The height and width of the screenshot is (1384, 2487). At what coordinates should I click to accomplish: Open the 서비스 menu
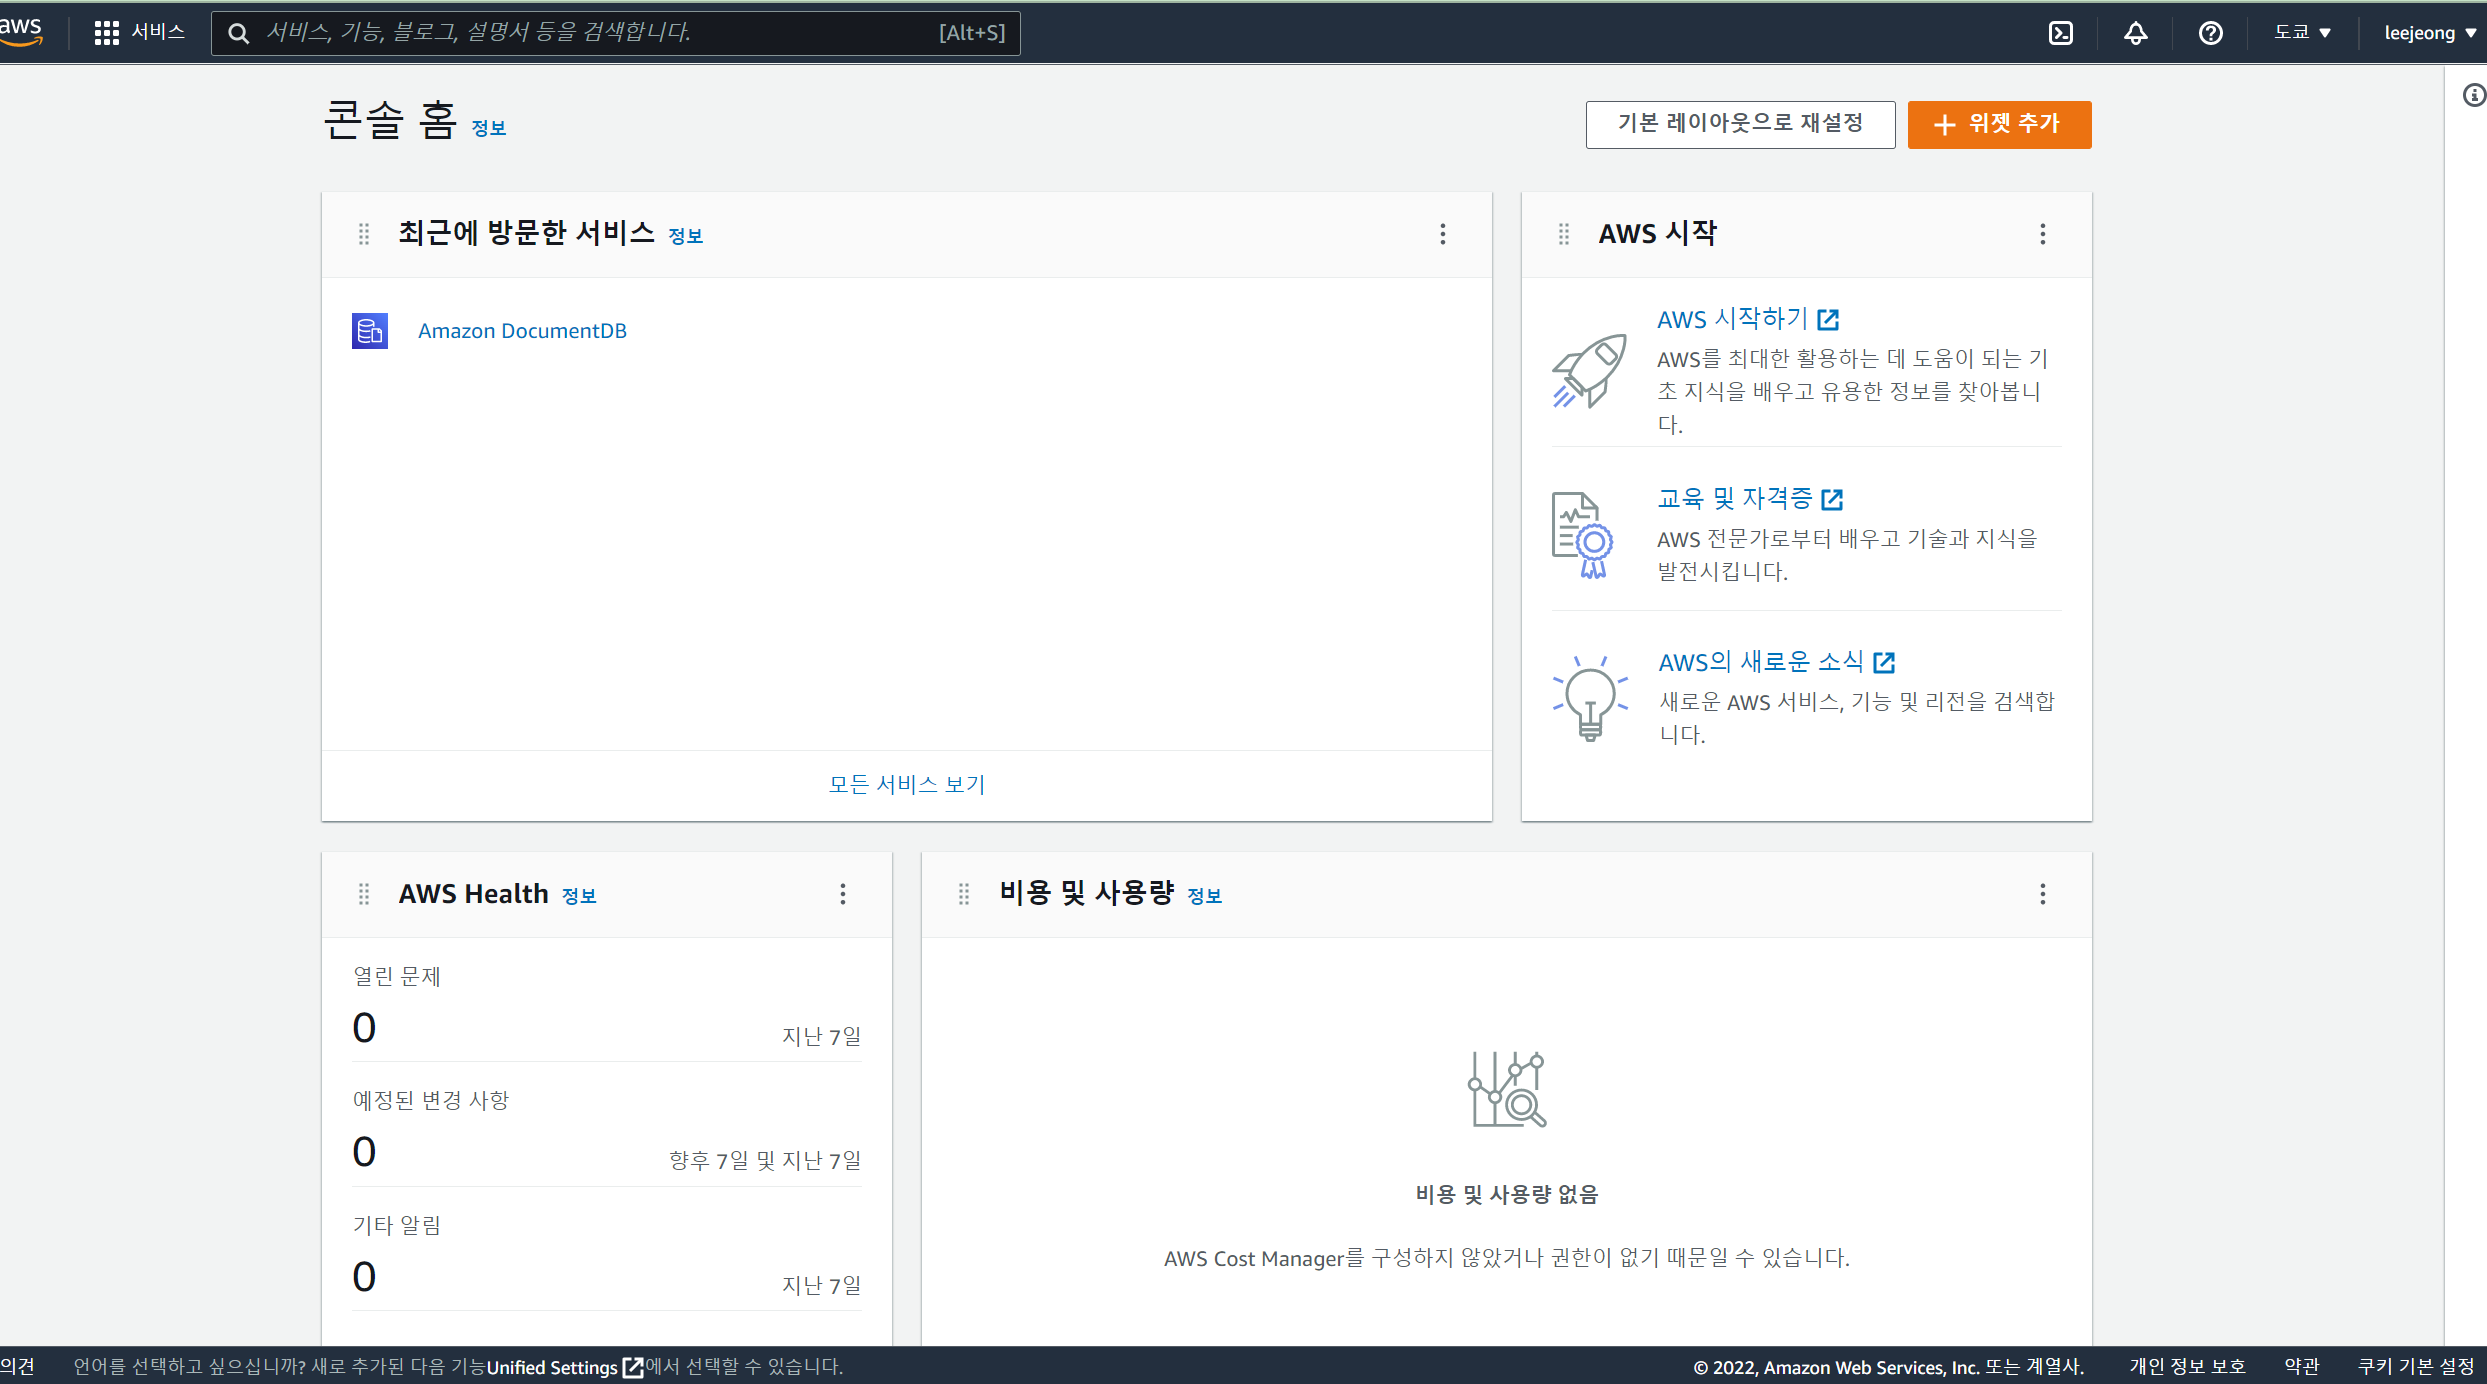click(140, 33)
